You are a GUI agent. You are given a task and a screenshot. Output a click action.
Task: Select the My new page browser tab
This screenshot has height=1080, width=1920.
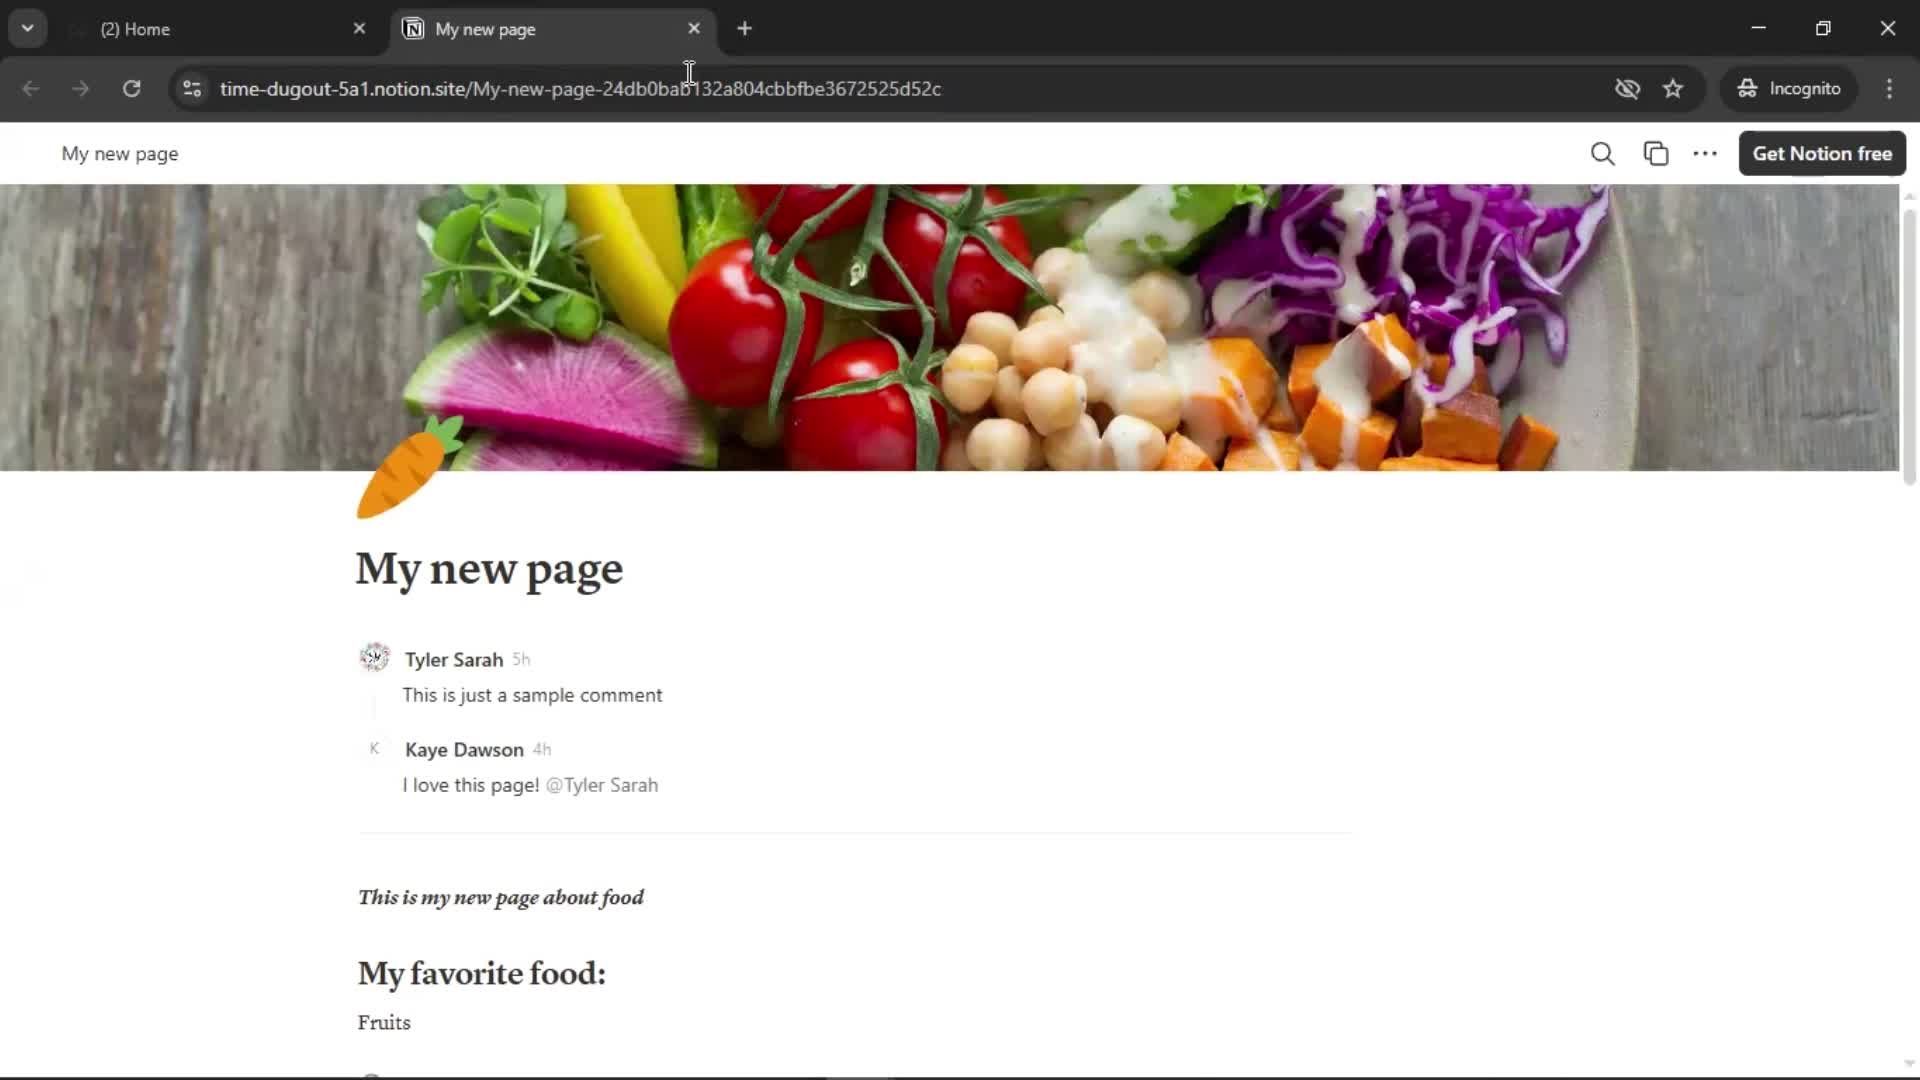tap(553, 29)
